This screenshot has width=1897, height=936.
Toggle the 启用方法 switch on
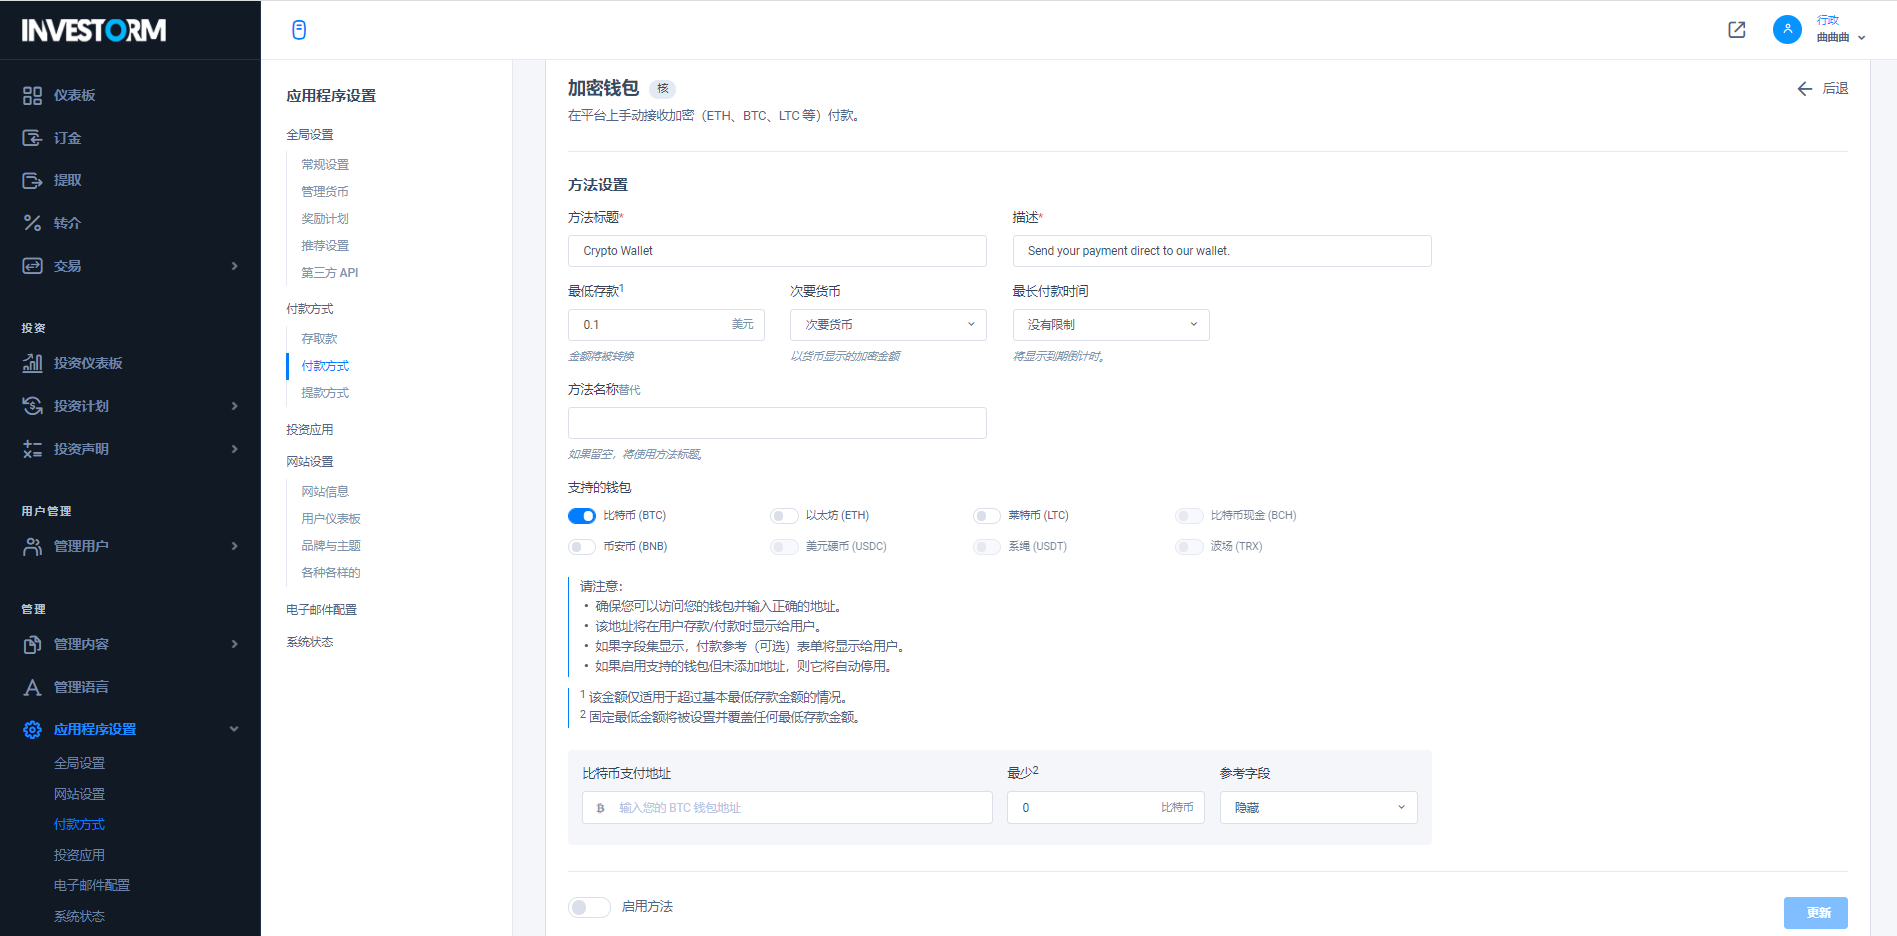click(x=589, y=907)
